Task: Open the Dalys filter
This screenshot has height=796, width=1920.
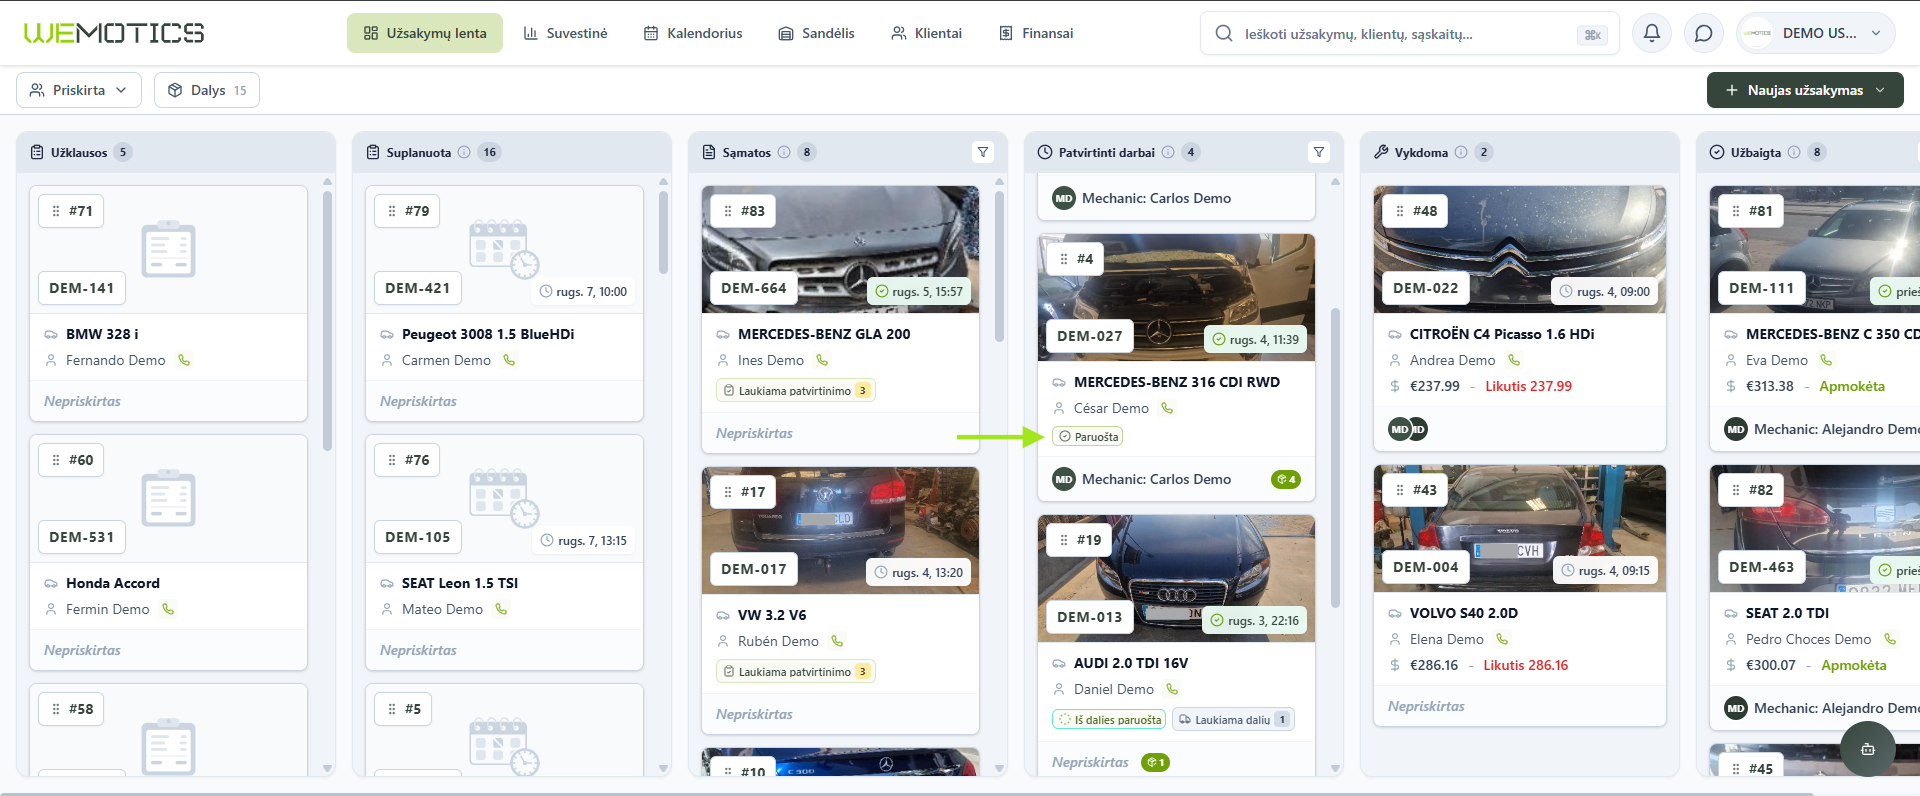Action: [x=207, y=90]
